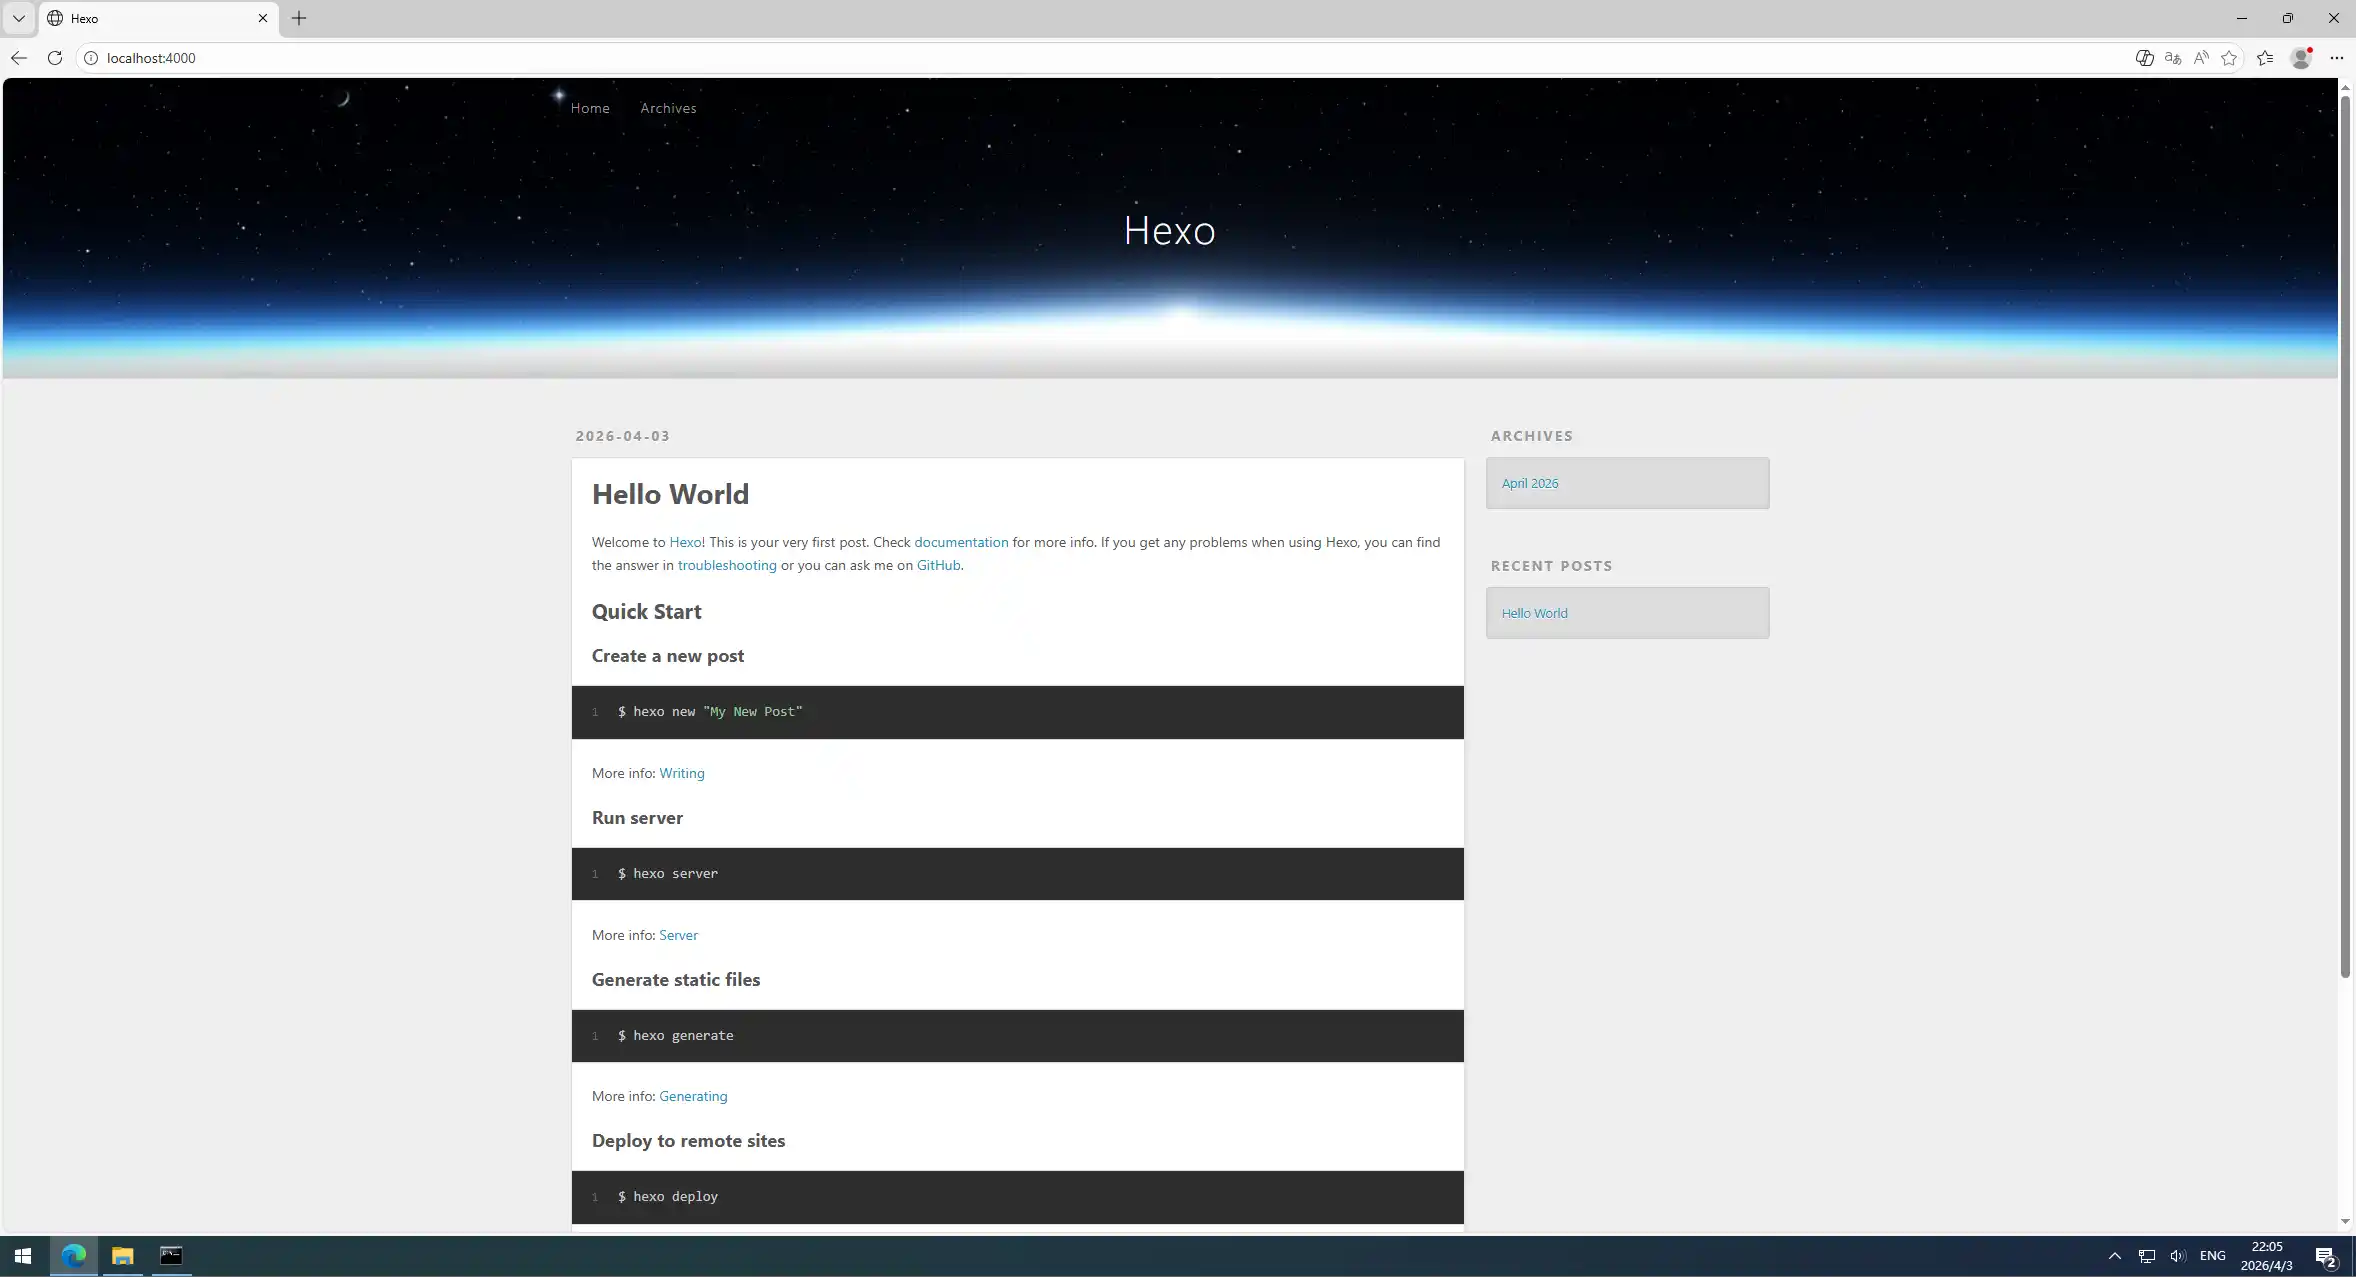Click the Quick Start heading
The image size is (2356, 1277).
[646, 612]
